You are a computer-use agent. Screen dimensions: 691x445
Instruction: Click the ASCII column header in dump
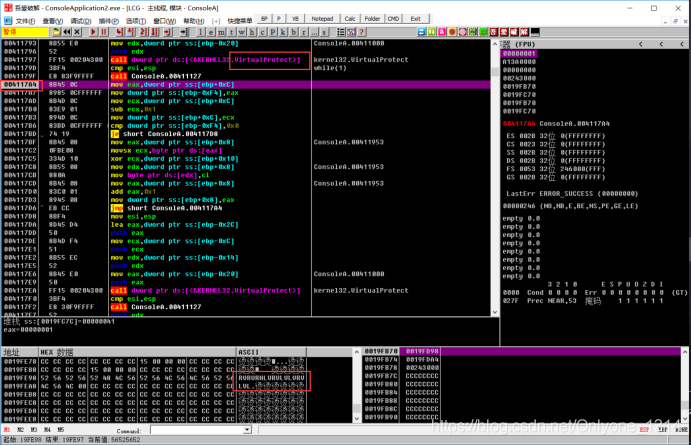pos(271,352)
